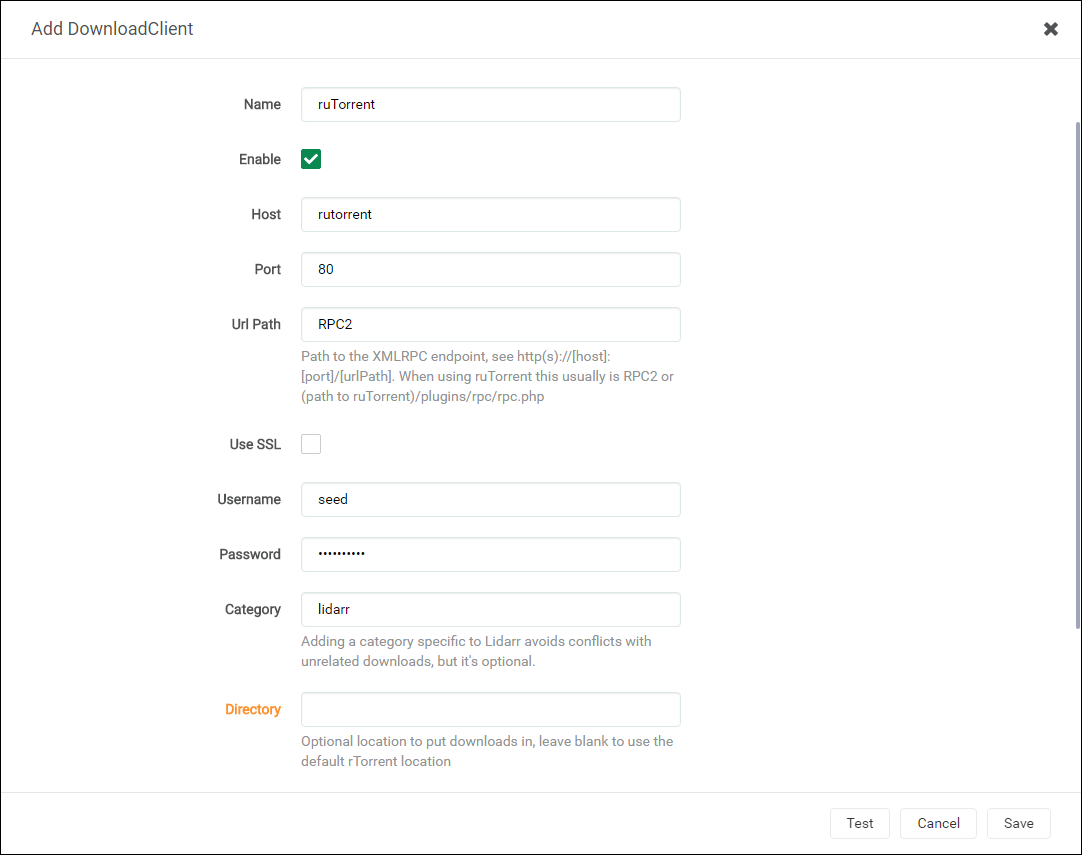
Task: Click the Add DownloadClient dialog title
Action: coord(112,29)
